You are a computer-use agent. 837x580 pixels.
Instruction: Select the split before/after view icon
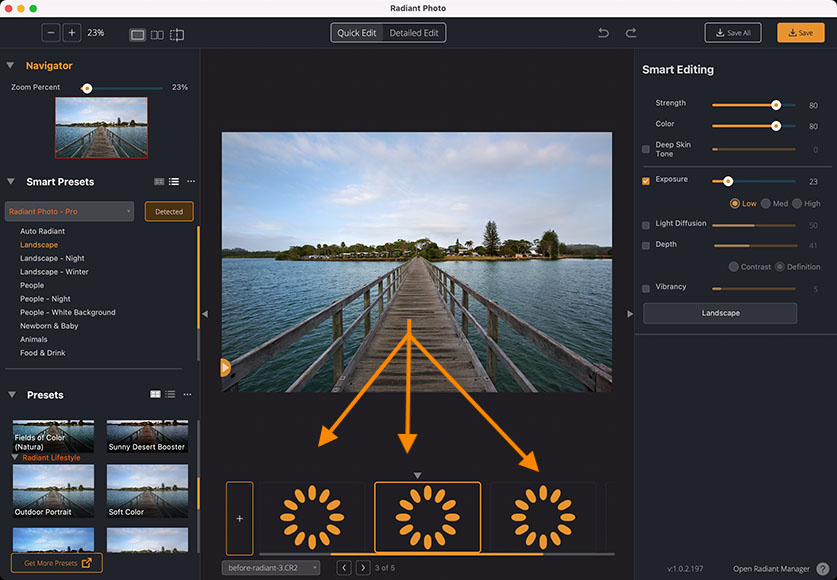pyautogui.click(x=176, y=32)
